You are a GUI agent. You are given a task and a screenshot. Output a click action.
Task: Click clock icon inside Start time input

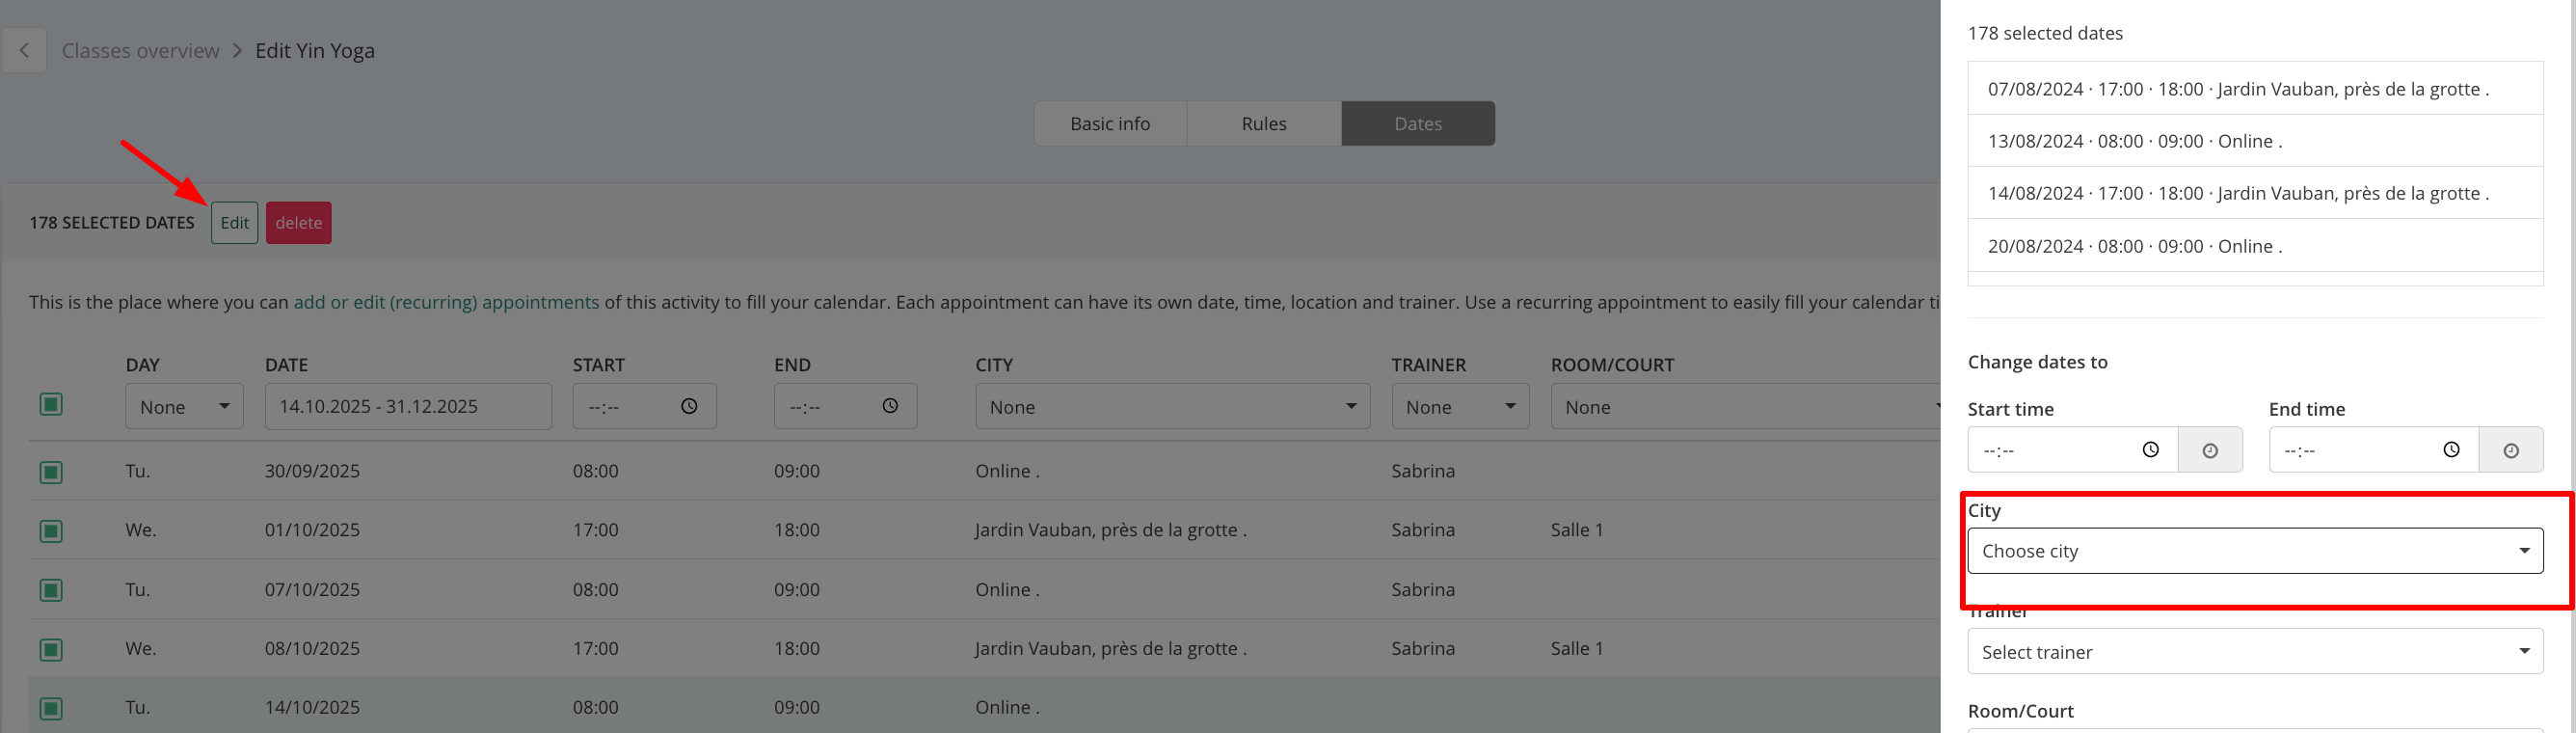2150,450
